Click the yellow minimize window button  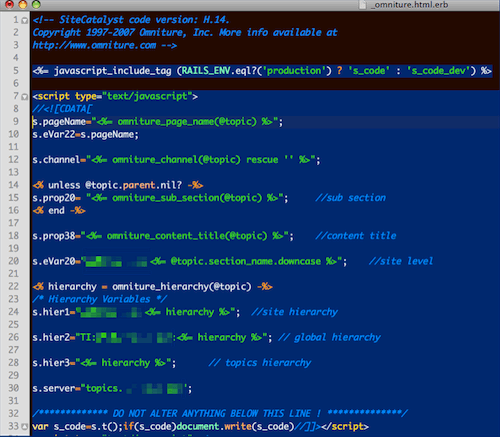23,4
